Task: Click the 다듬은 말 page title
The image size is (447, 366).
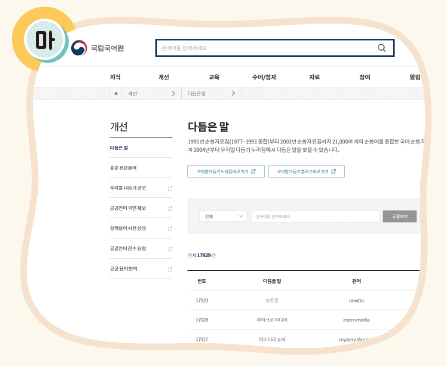Action: [208, 127]
